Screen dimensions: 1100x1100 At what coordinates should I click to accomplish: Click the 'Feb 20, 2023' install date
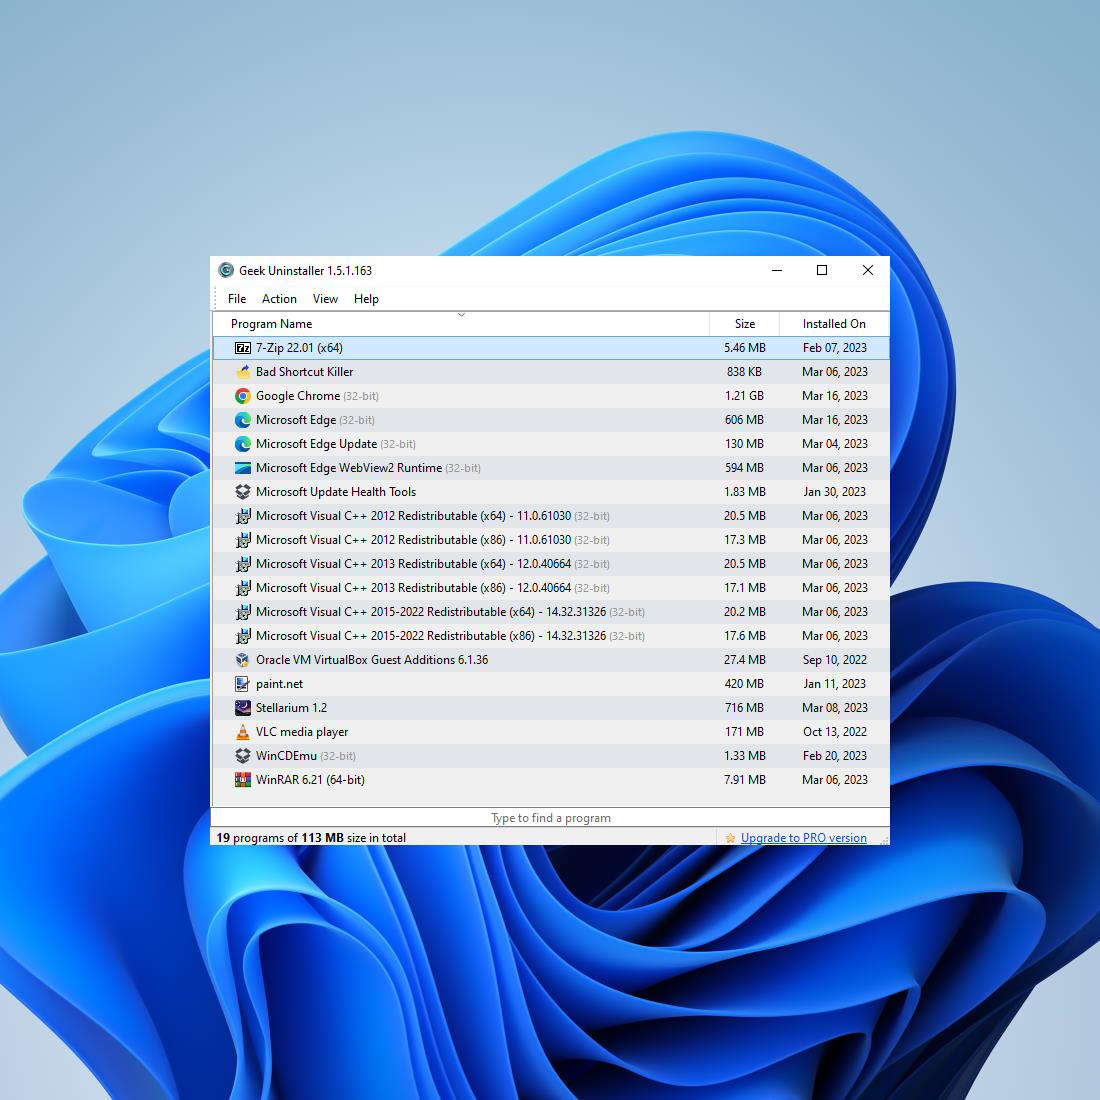[x=835, y=756]
